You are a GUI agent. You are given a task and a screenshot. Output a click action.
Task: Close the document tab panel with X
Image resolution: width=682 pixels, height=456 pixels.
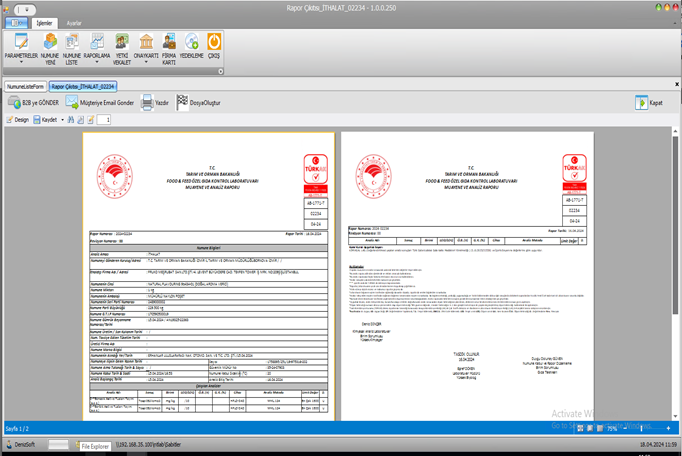click(677, 84)
